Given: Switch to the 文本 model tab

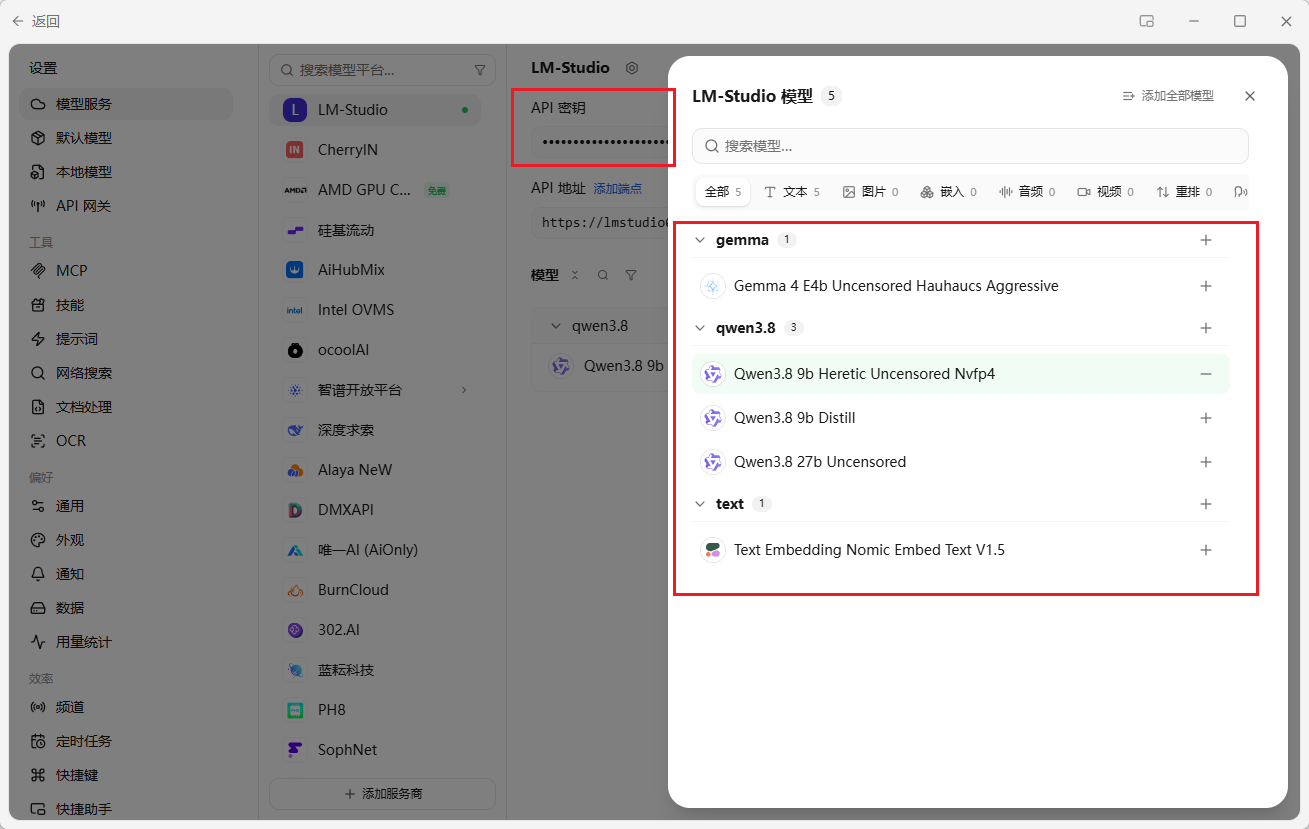Looking at the screenshot, I should pyautogui.click(x=792, y=192).
